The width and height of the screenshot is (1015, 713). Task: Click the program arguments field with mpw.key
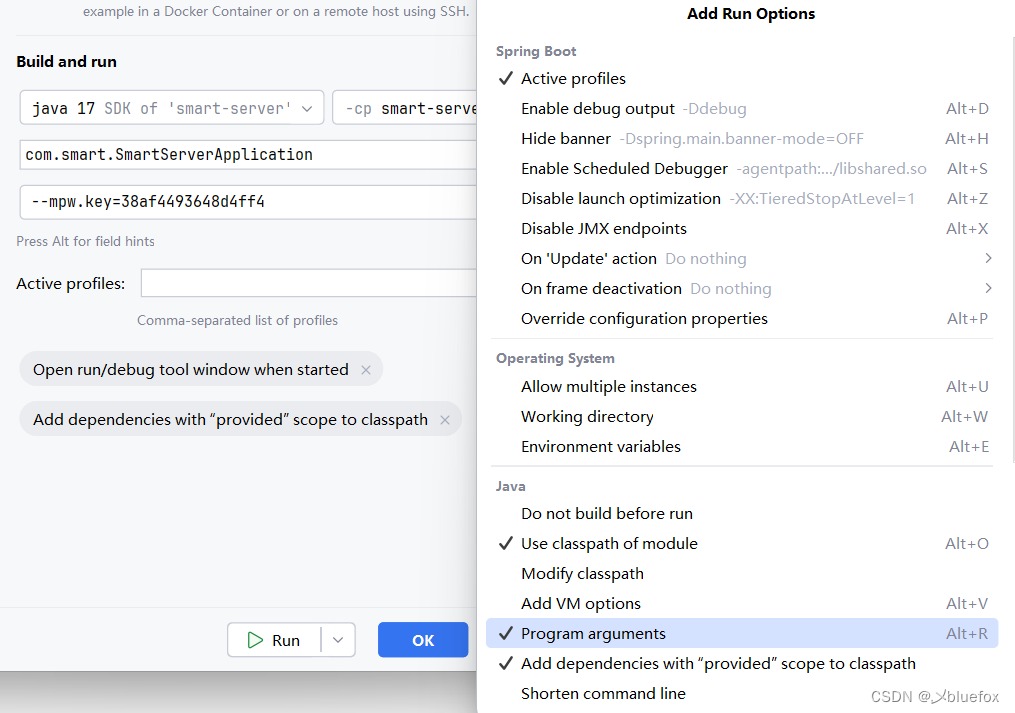tap(247, 202)
